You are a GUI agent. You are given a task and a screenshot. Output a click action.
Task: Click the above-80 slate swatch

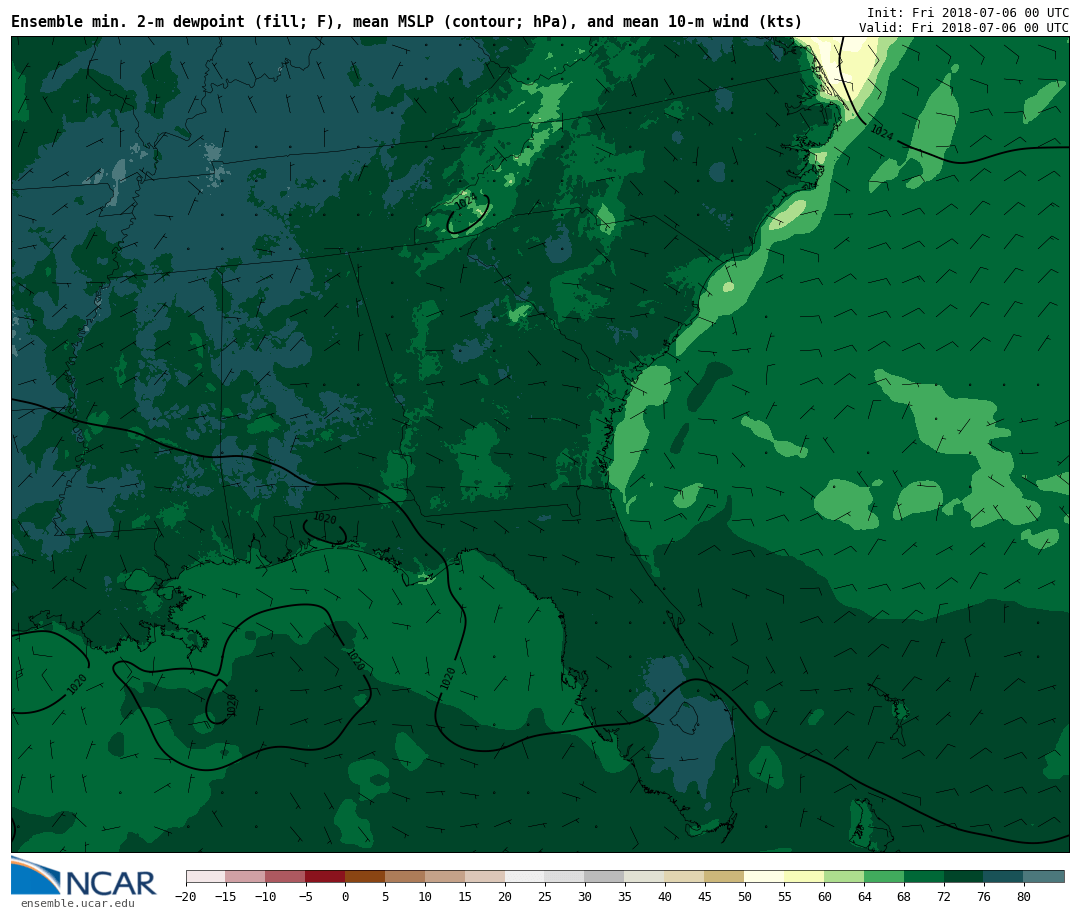[x=1045, y=876]
